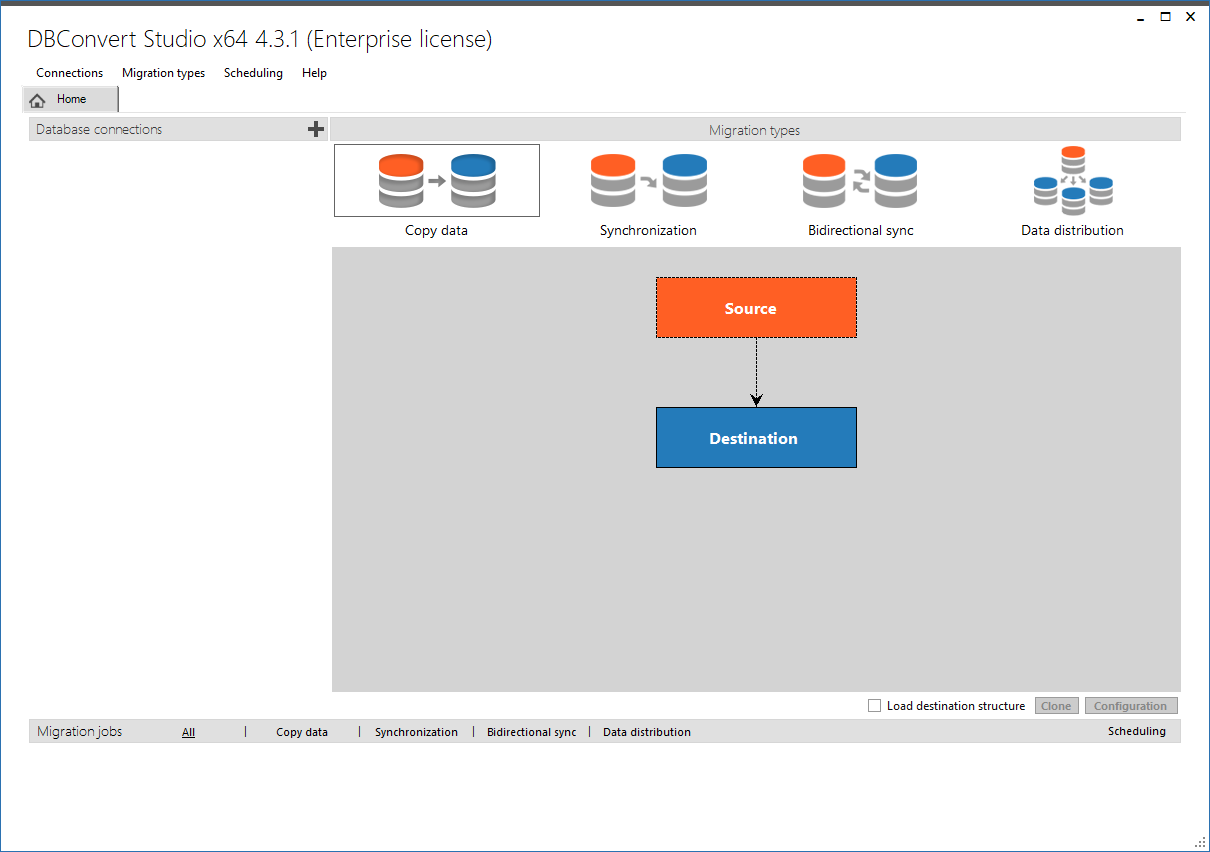Open Scheduling in the Migration jobs bar
This screenshot has height=852, width=1210.
tap(1137, 731)
